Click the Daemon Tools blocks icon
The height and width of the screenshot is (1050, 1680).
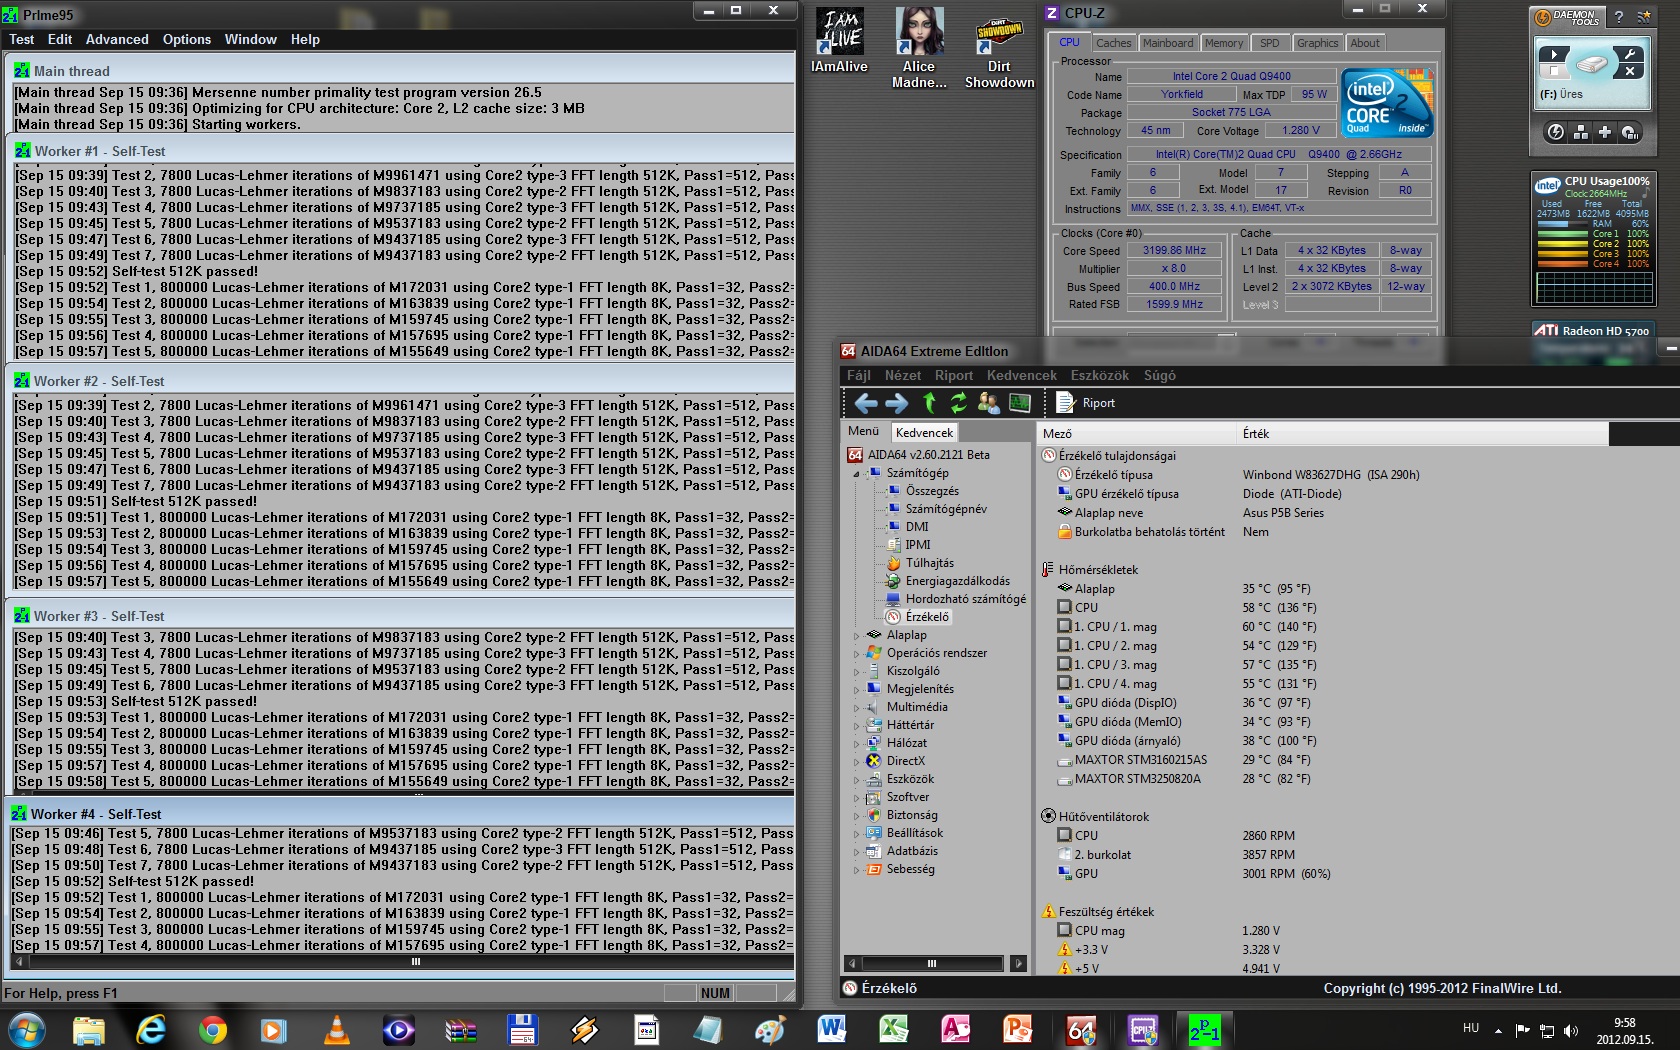click(x=1580, y=132)
